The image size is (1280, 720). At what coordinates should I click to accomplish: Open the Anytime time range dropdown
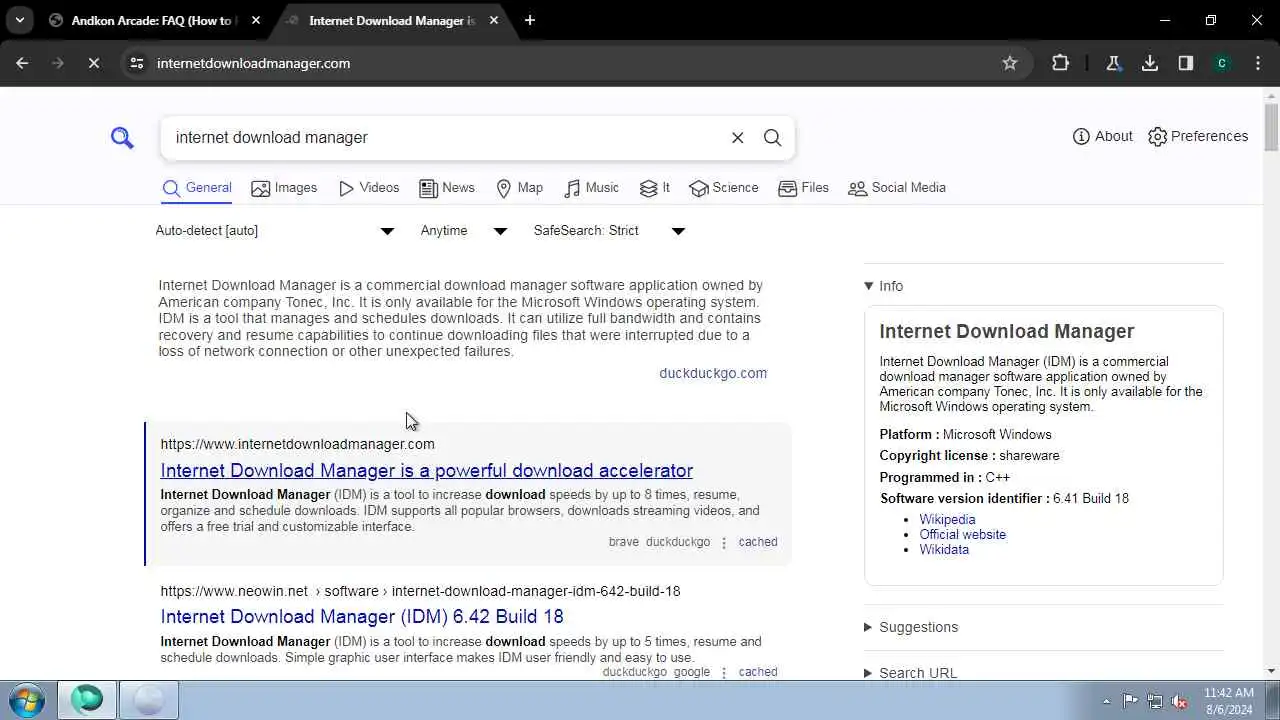point(464,231)
